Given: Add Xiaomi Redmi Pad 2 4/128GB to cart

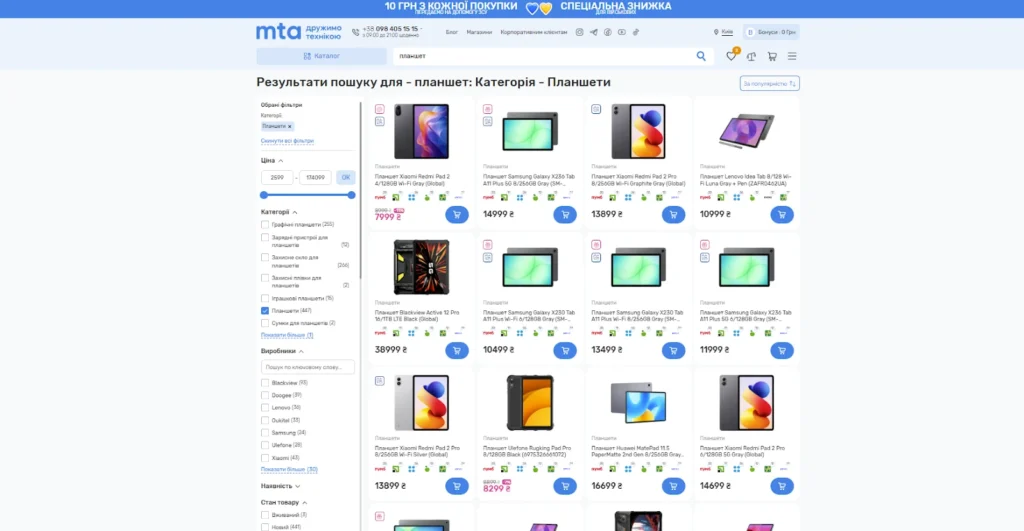Looking at the screenshot, I should click(x=456, y=214).
